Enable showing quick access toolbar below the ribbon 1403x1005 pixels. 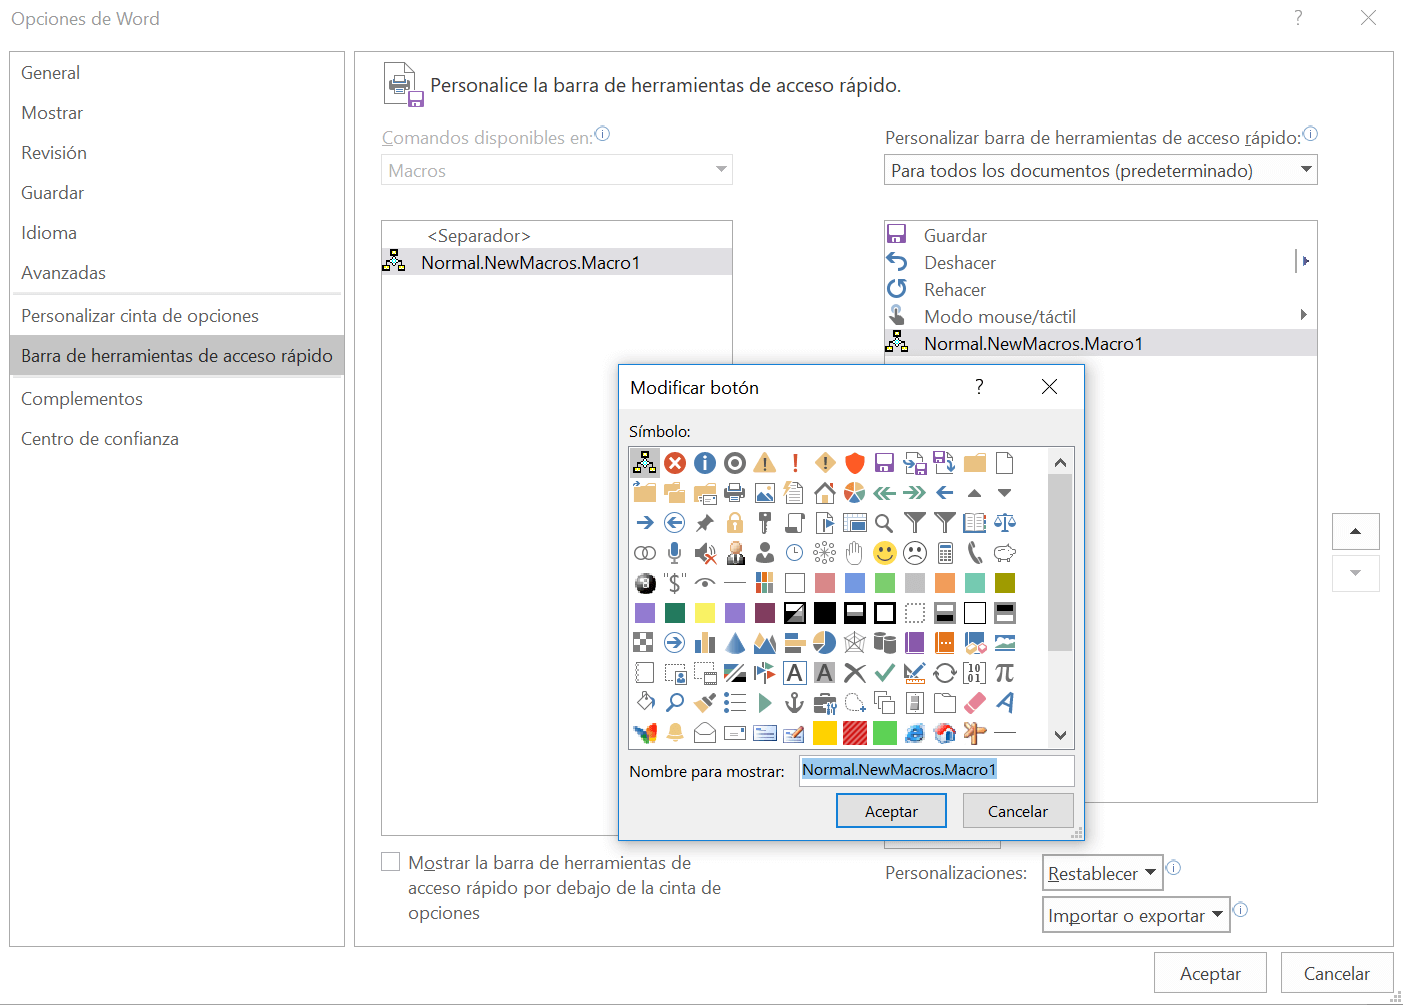(x=390, y=861)
